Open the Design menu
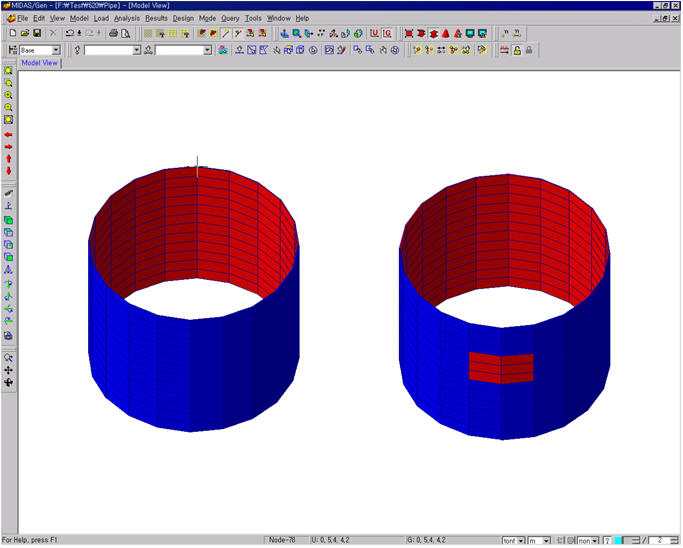683x548 pixels. [x=183, y=18]
